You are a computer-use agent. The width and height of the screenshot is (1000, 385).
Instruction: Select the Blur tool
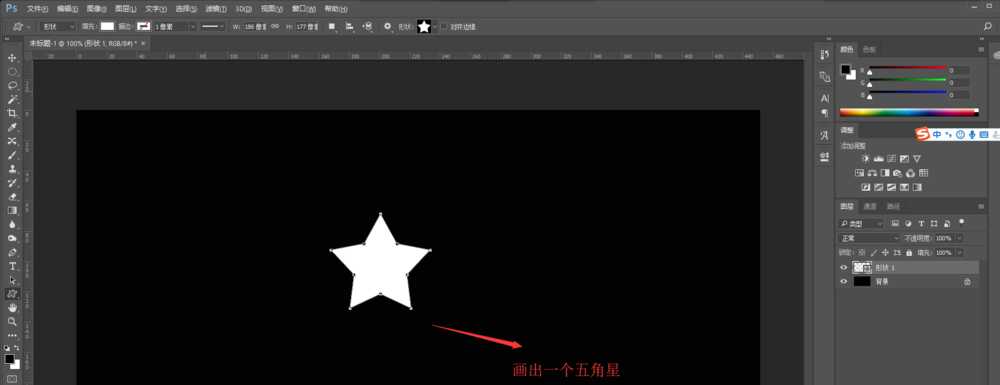pos(12,224)
